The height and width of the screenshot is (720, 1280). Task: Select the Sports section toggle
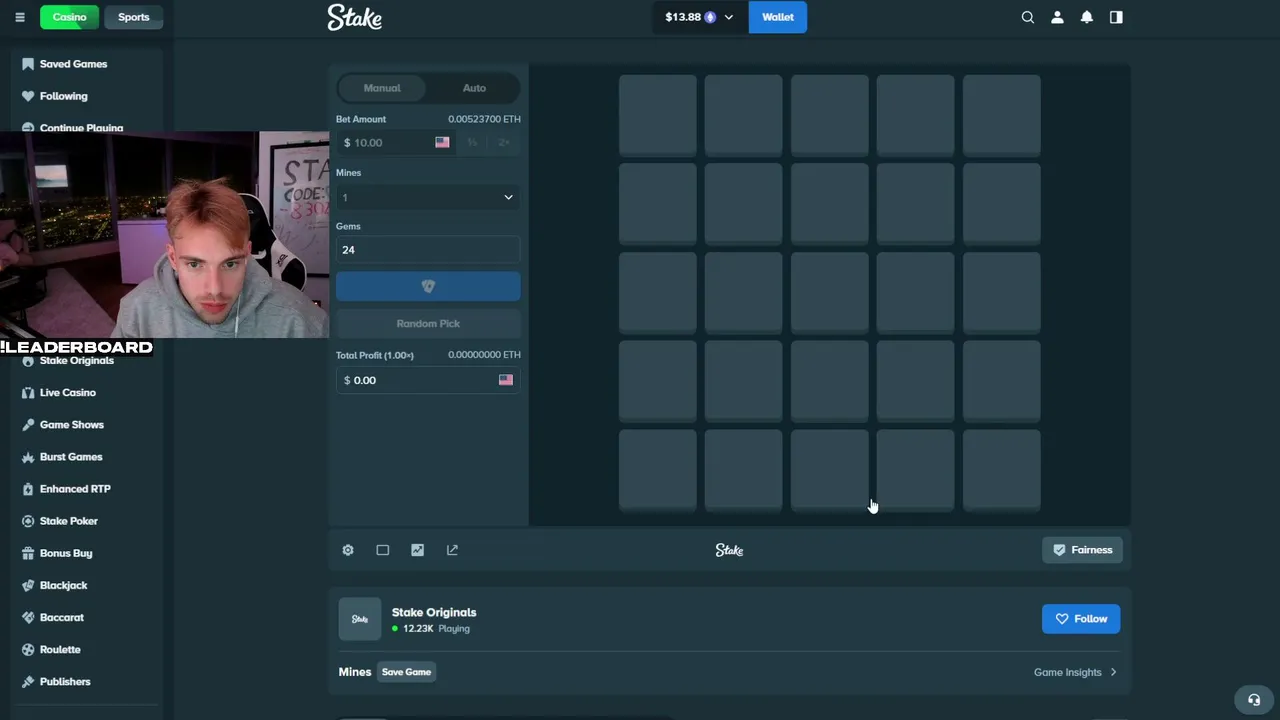click(133, 17)
